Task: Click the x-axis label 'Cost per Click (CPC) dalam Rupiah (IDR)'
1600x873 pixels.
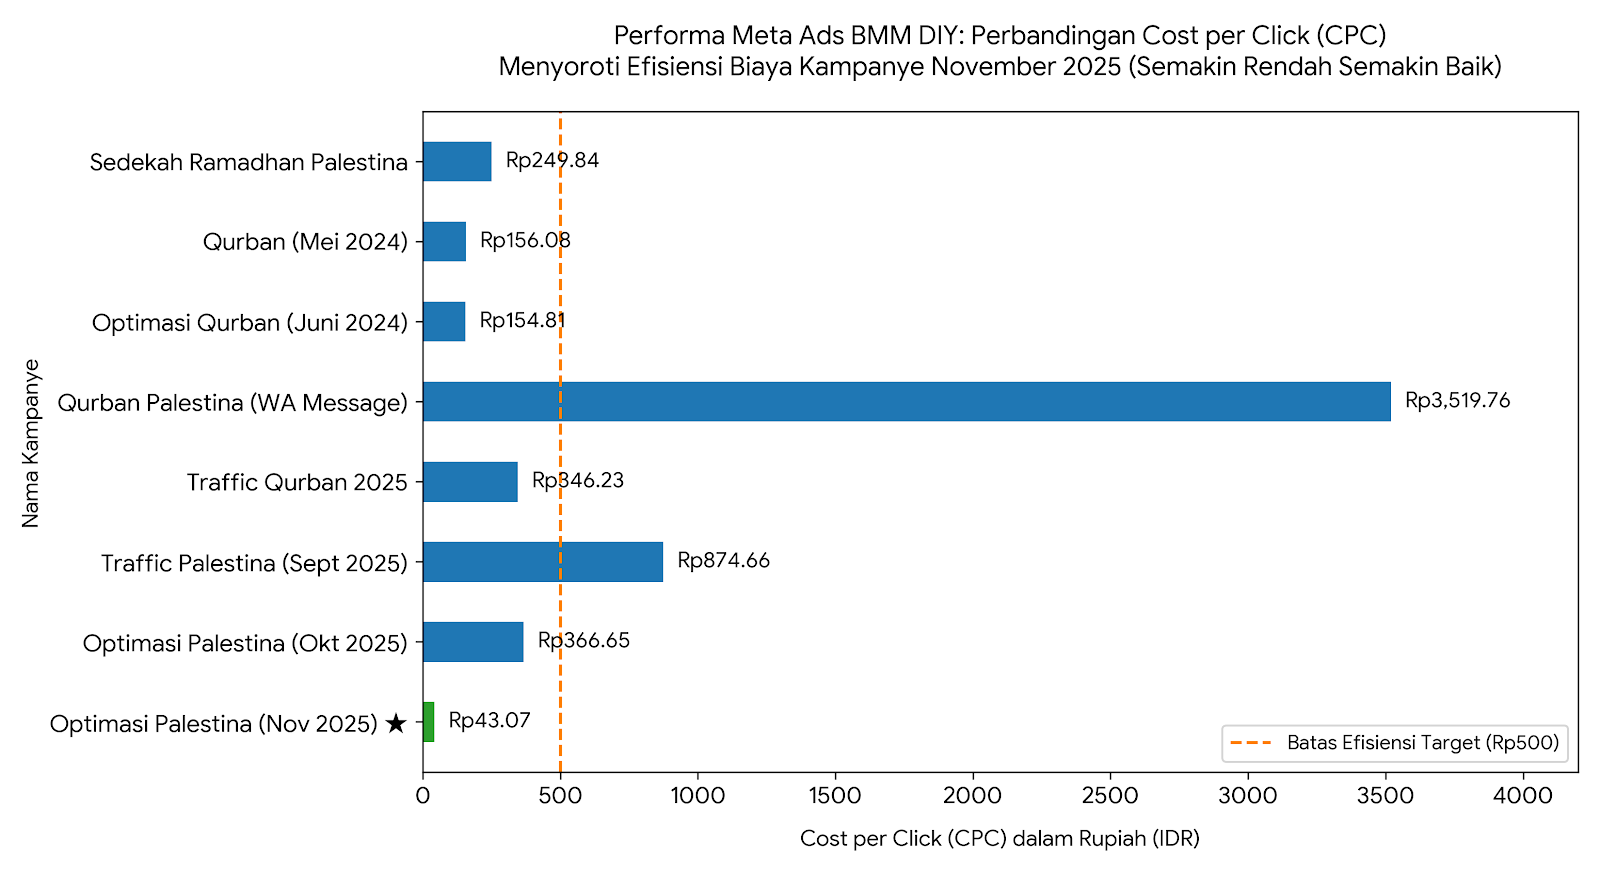Action: (x=1000, y=838)
